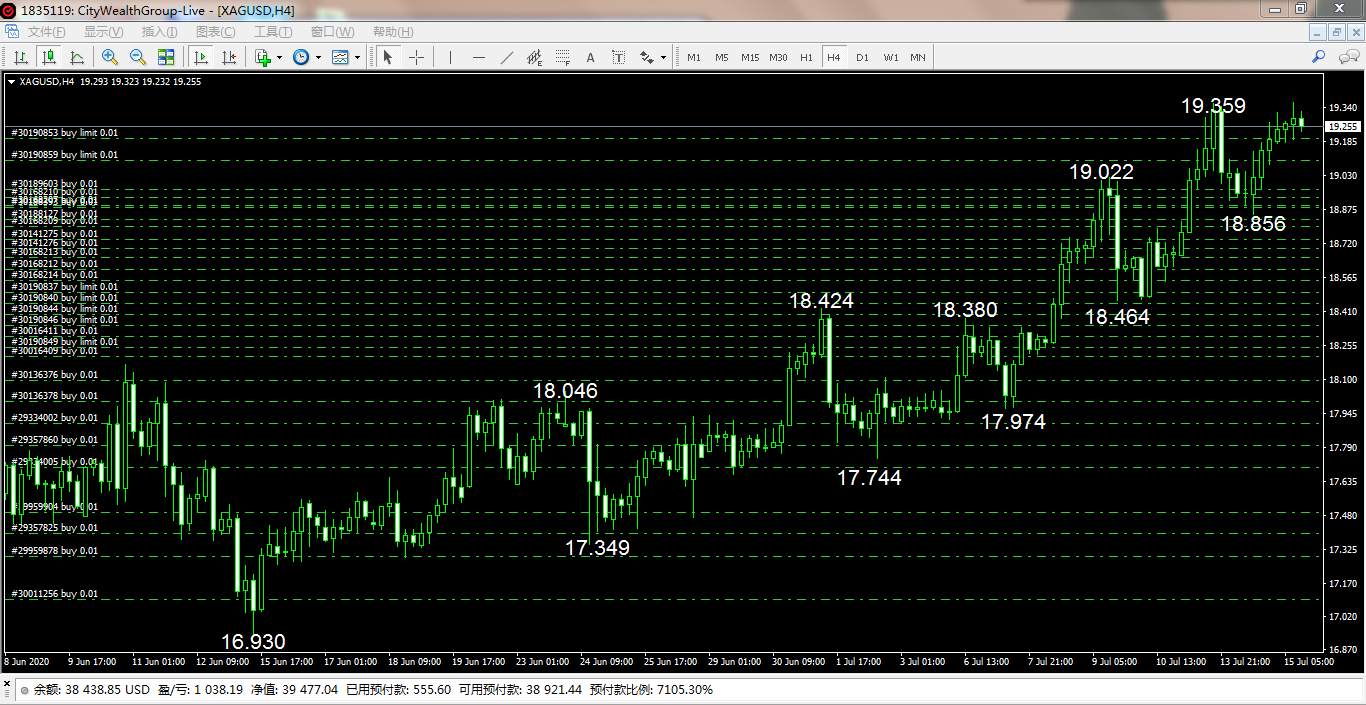Viewport: 1366px width, 705px height.
Task: Select order #30136376 buy label
Action: pos(54,375)
